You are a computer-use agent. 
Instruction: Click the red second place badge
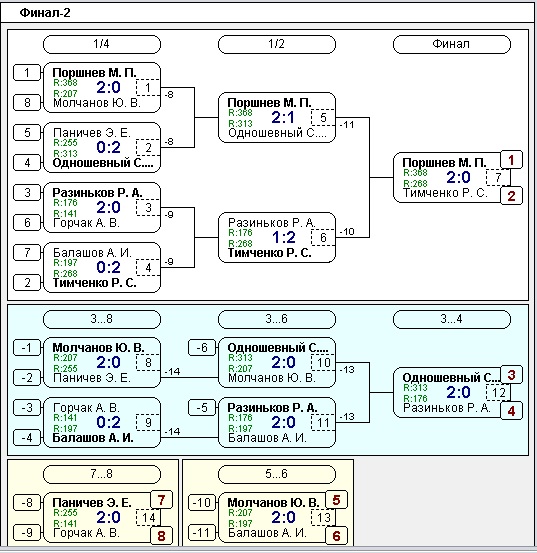pos(511,196)
